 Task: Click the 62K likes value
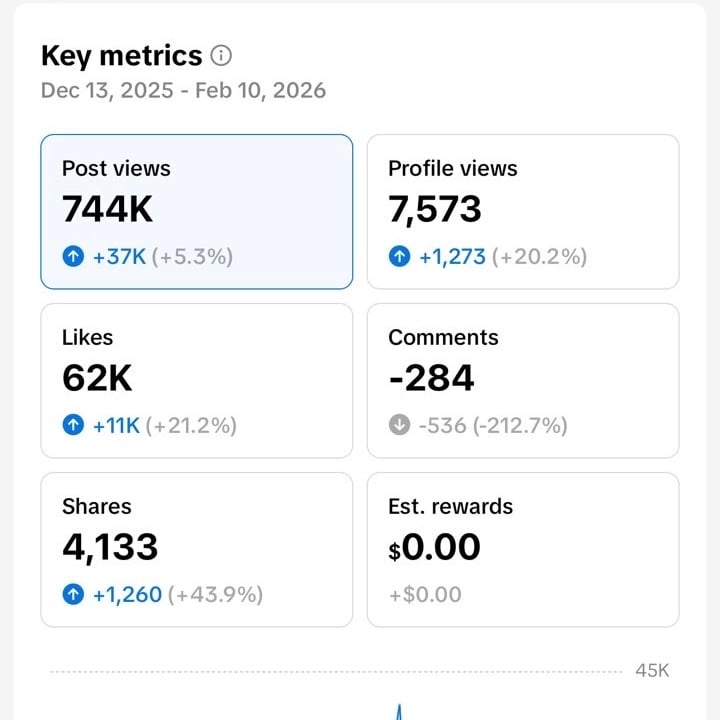[97, 378]
